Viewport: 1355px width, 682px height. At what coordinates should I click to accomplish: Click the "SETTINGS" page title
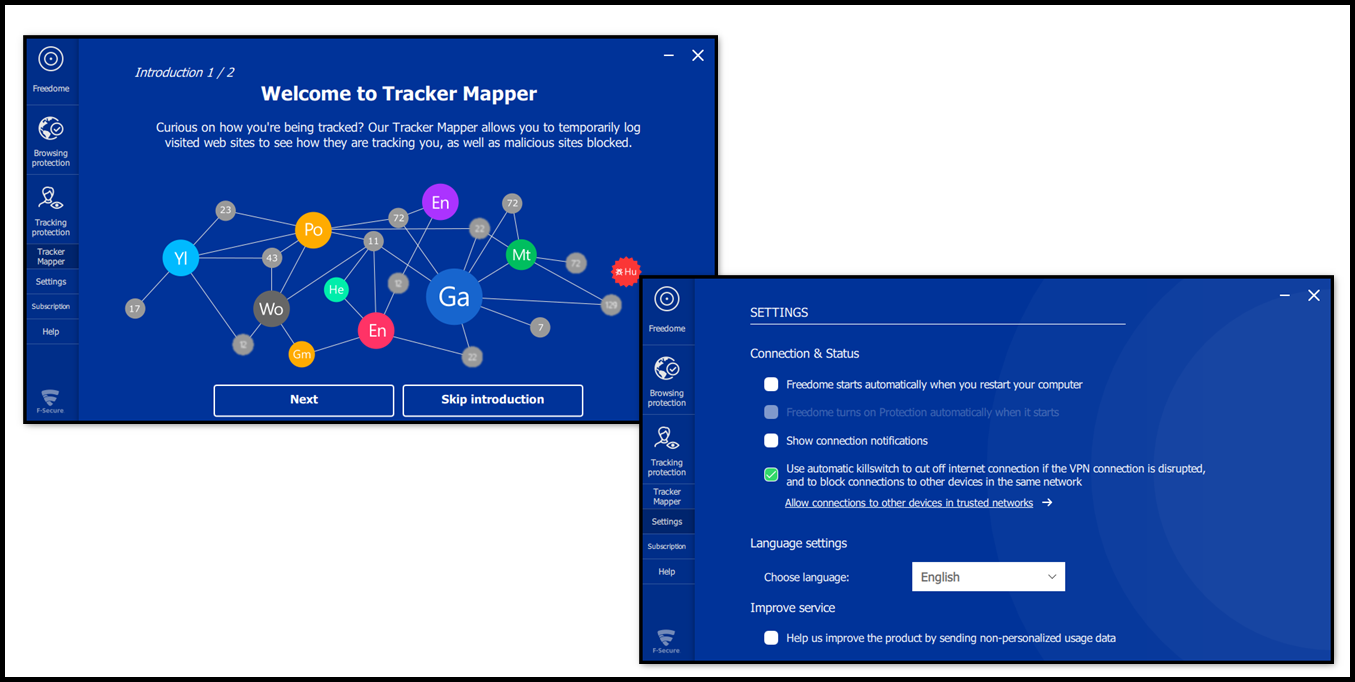[x=779, y=313]
